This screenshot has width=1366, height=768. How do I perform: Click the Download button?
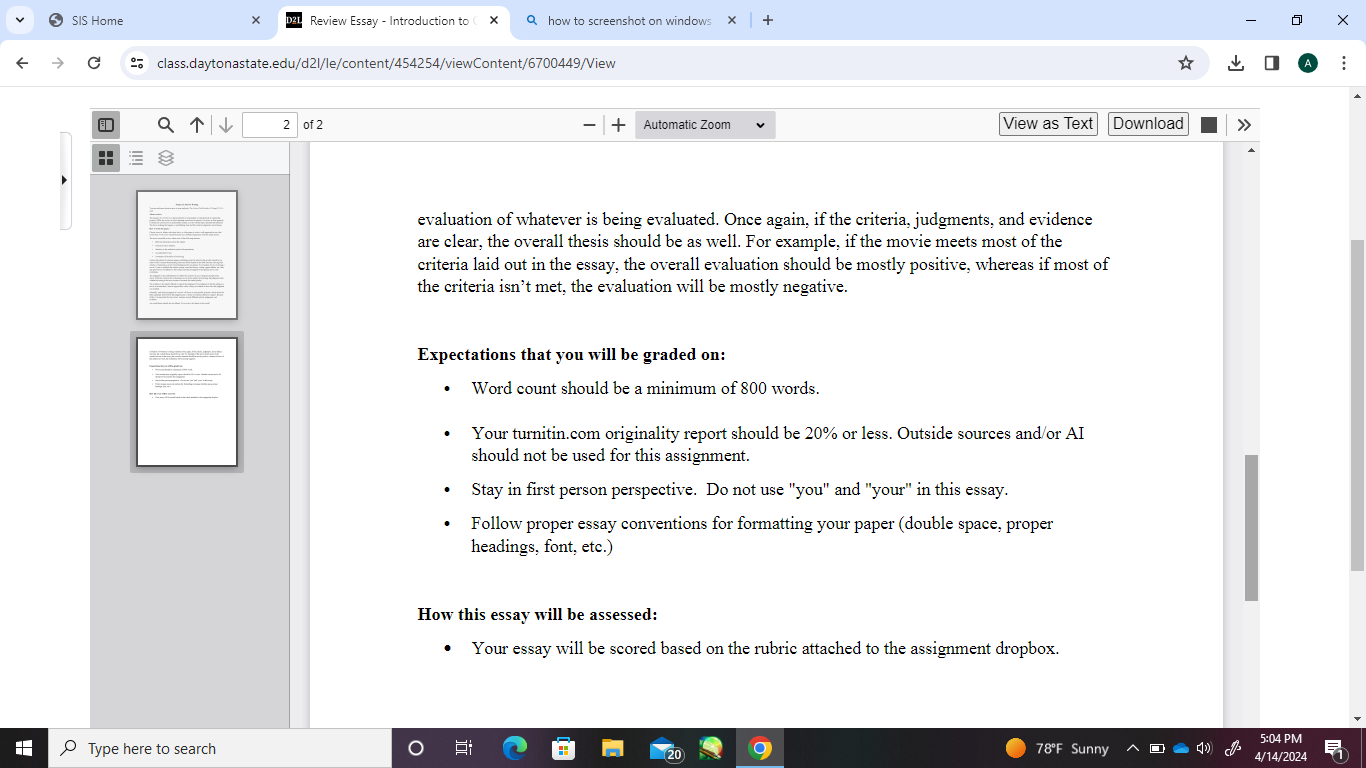click(x=1148, y=124)
